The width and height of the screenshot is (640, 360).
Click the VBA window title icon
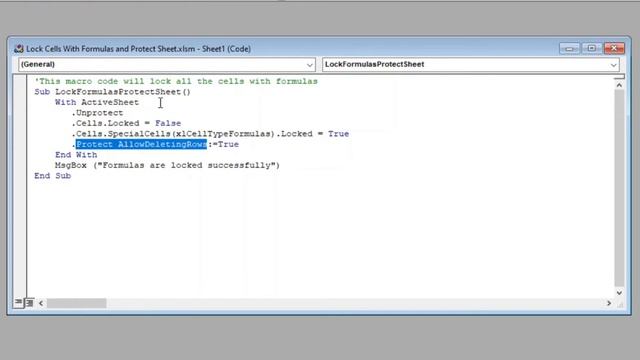click(x=18, y=49)
